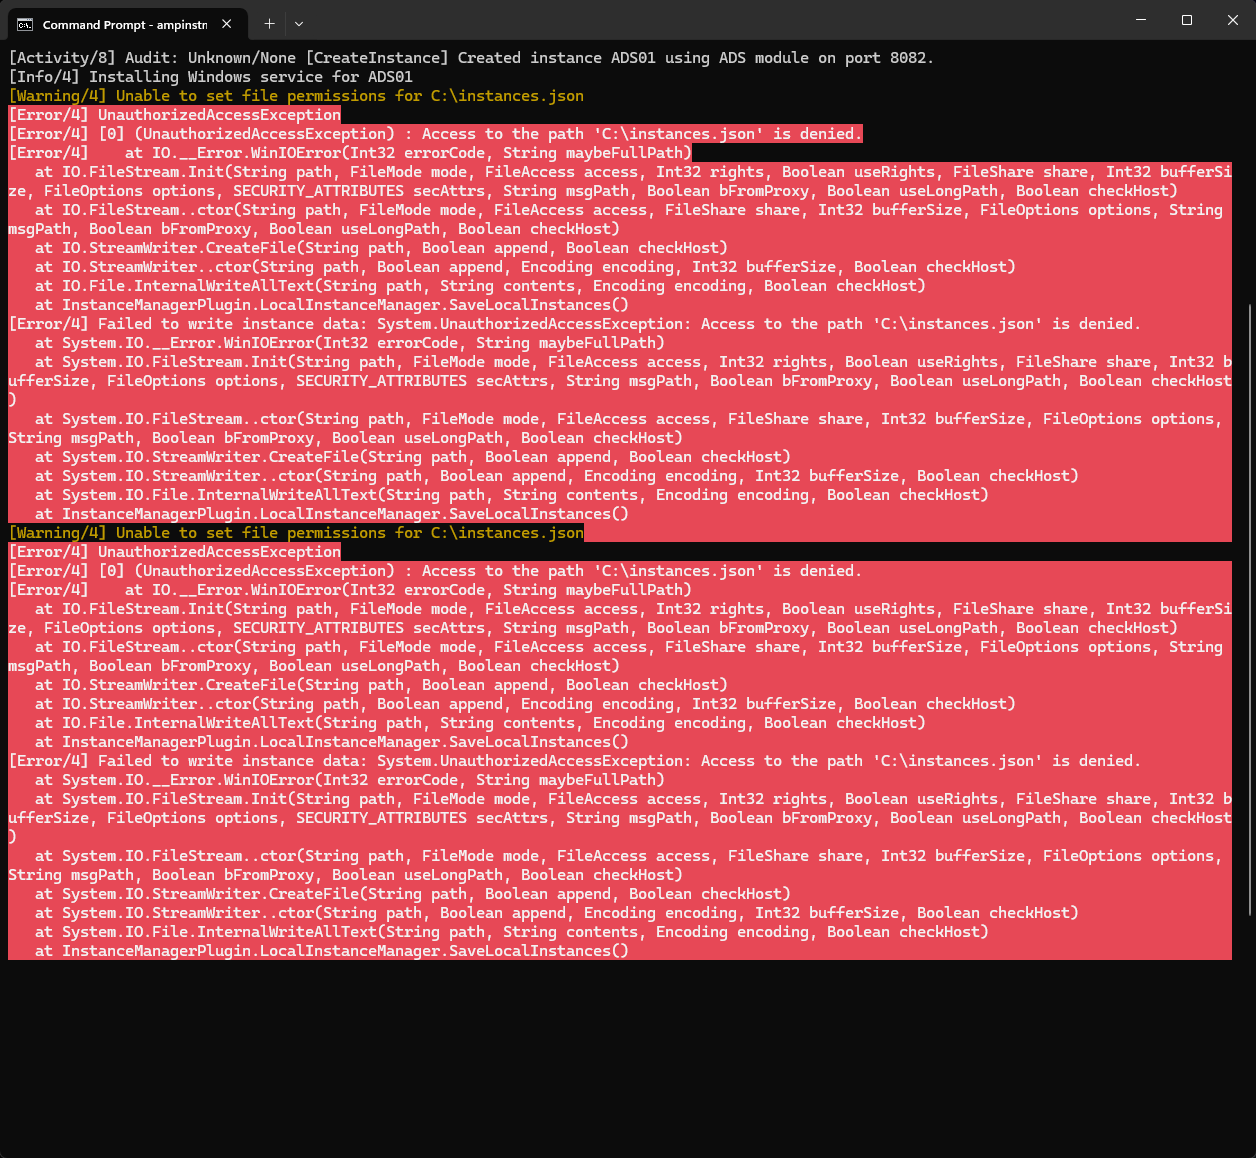Click the vertical scrollbar thumb
The width and height of the screenshot is (1256, 1158).
pyautogui.click(x=1249, y=610)
